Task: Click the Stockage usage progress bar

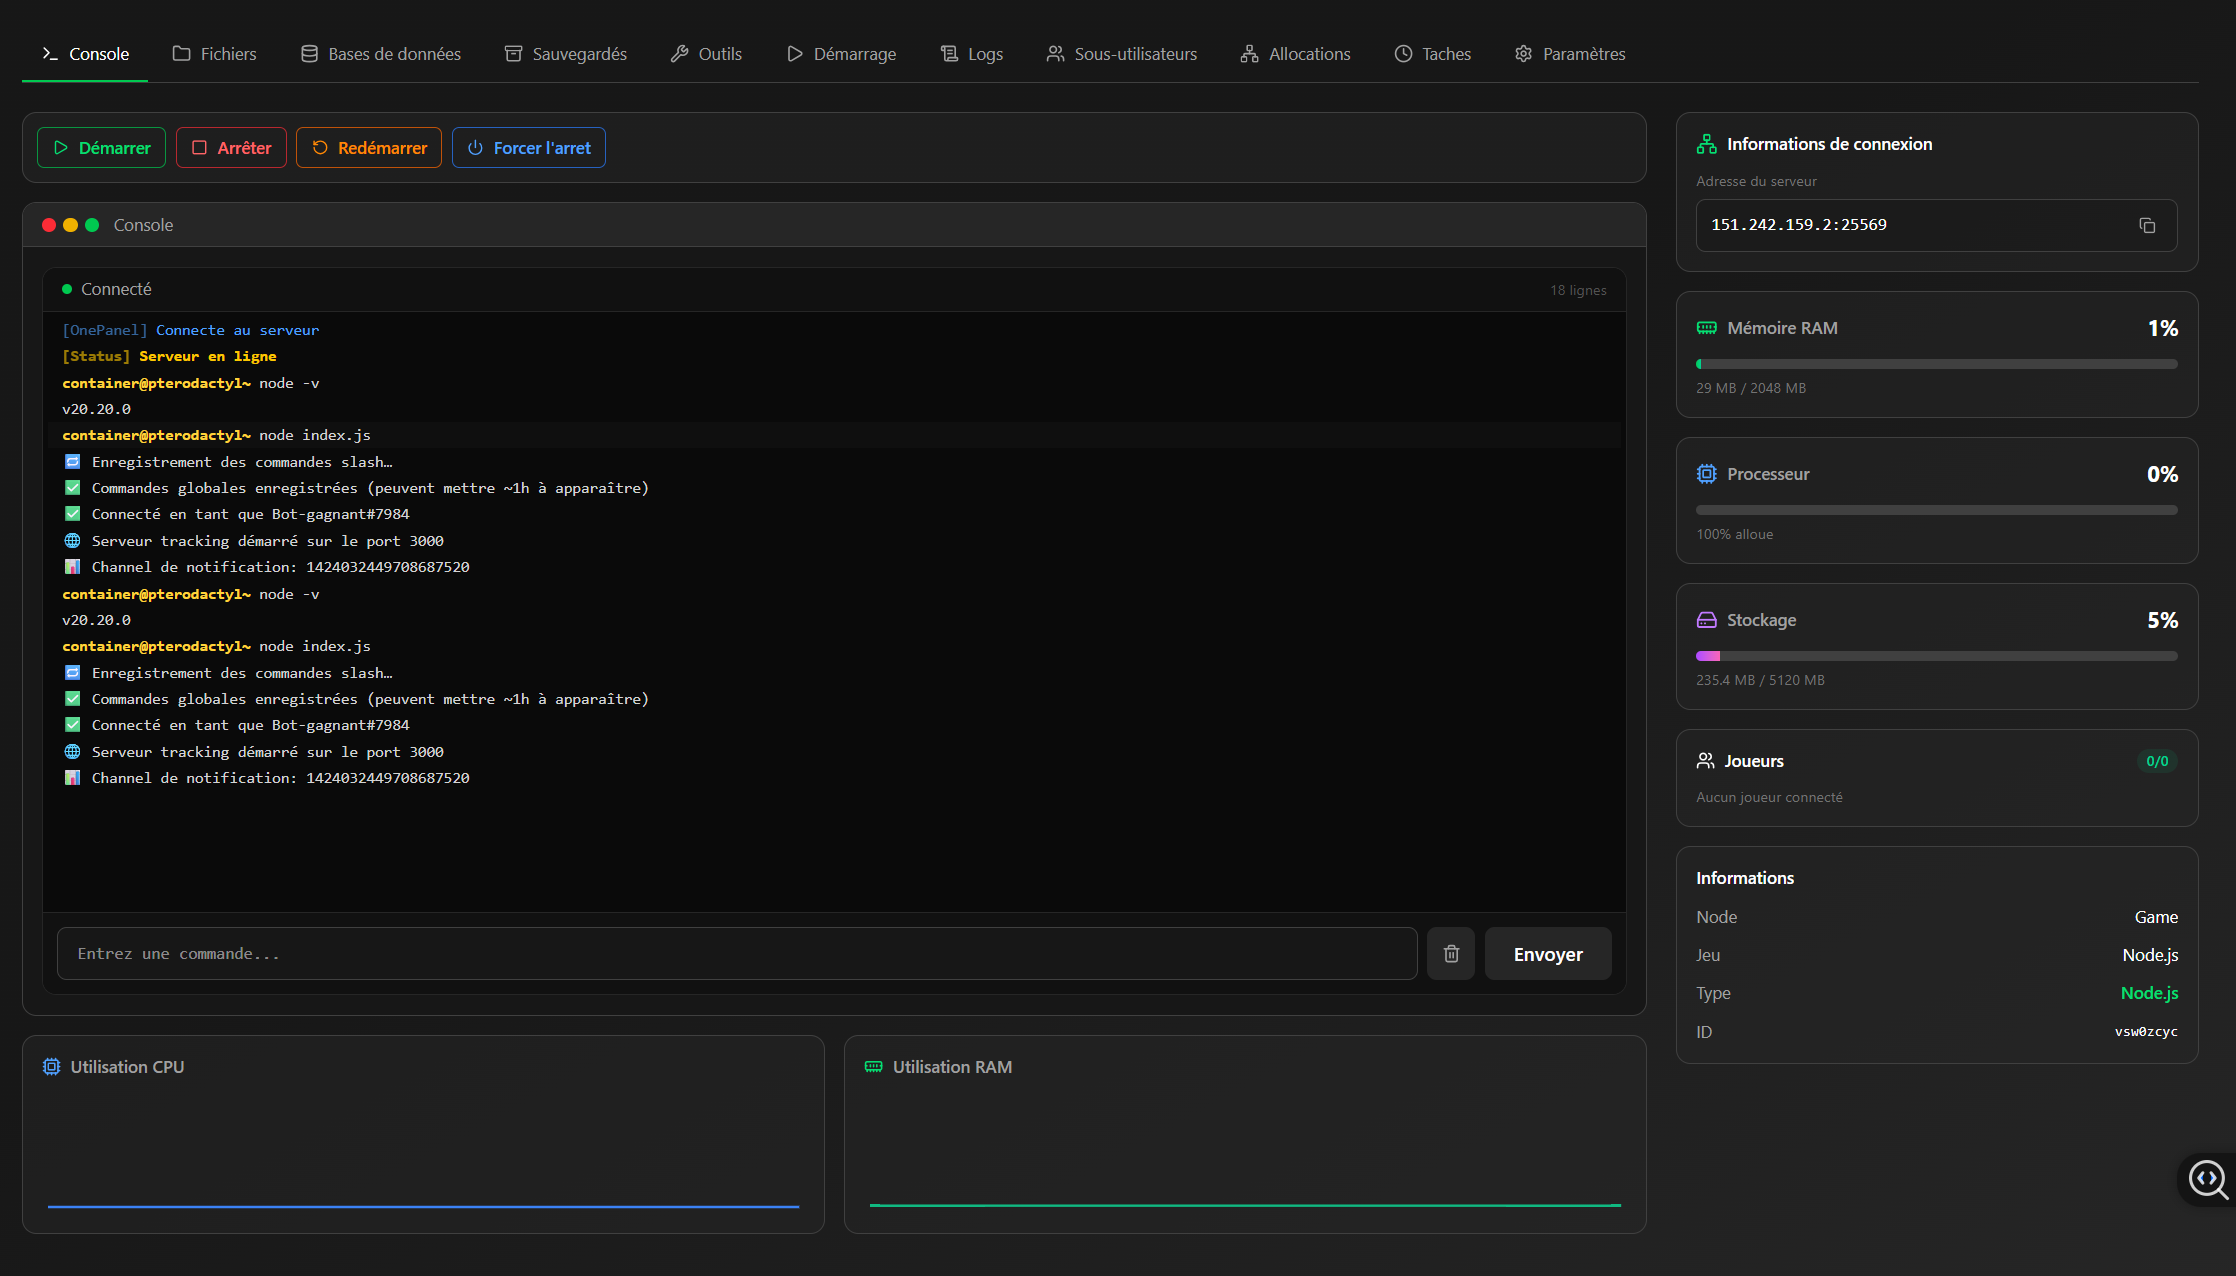Action: click(x=1936, y=656)
